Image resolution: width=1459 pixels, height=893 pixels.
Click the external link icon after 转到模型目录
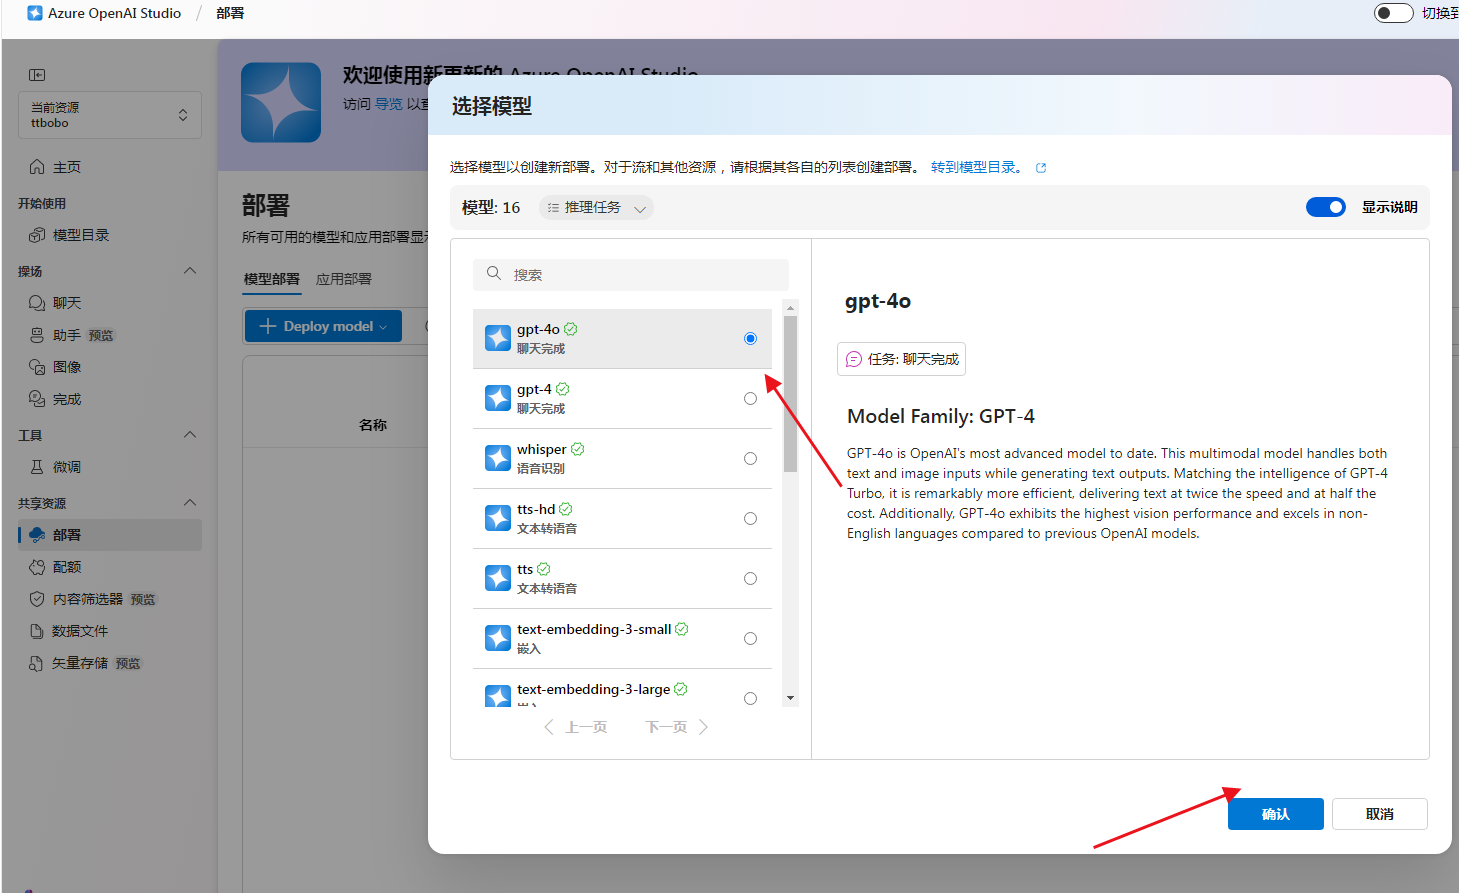[x=1041, y=168]
